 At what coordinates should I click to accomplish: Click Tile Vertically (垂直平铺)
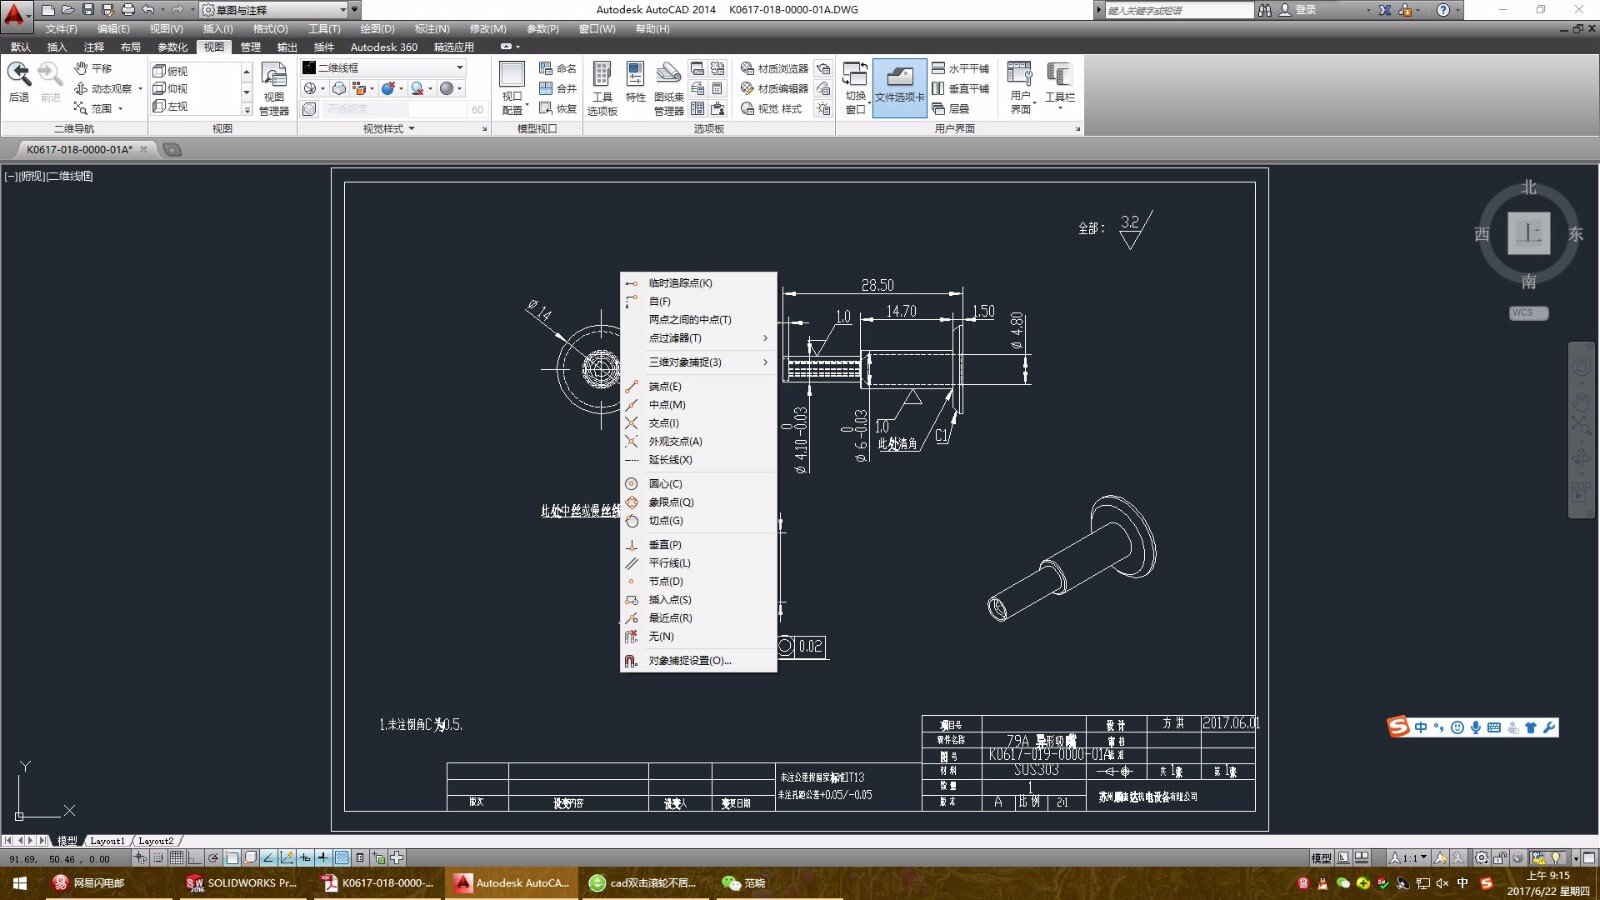pyautogui.click(x=959, y=88)
